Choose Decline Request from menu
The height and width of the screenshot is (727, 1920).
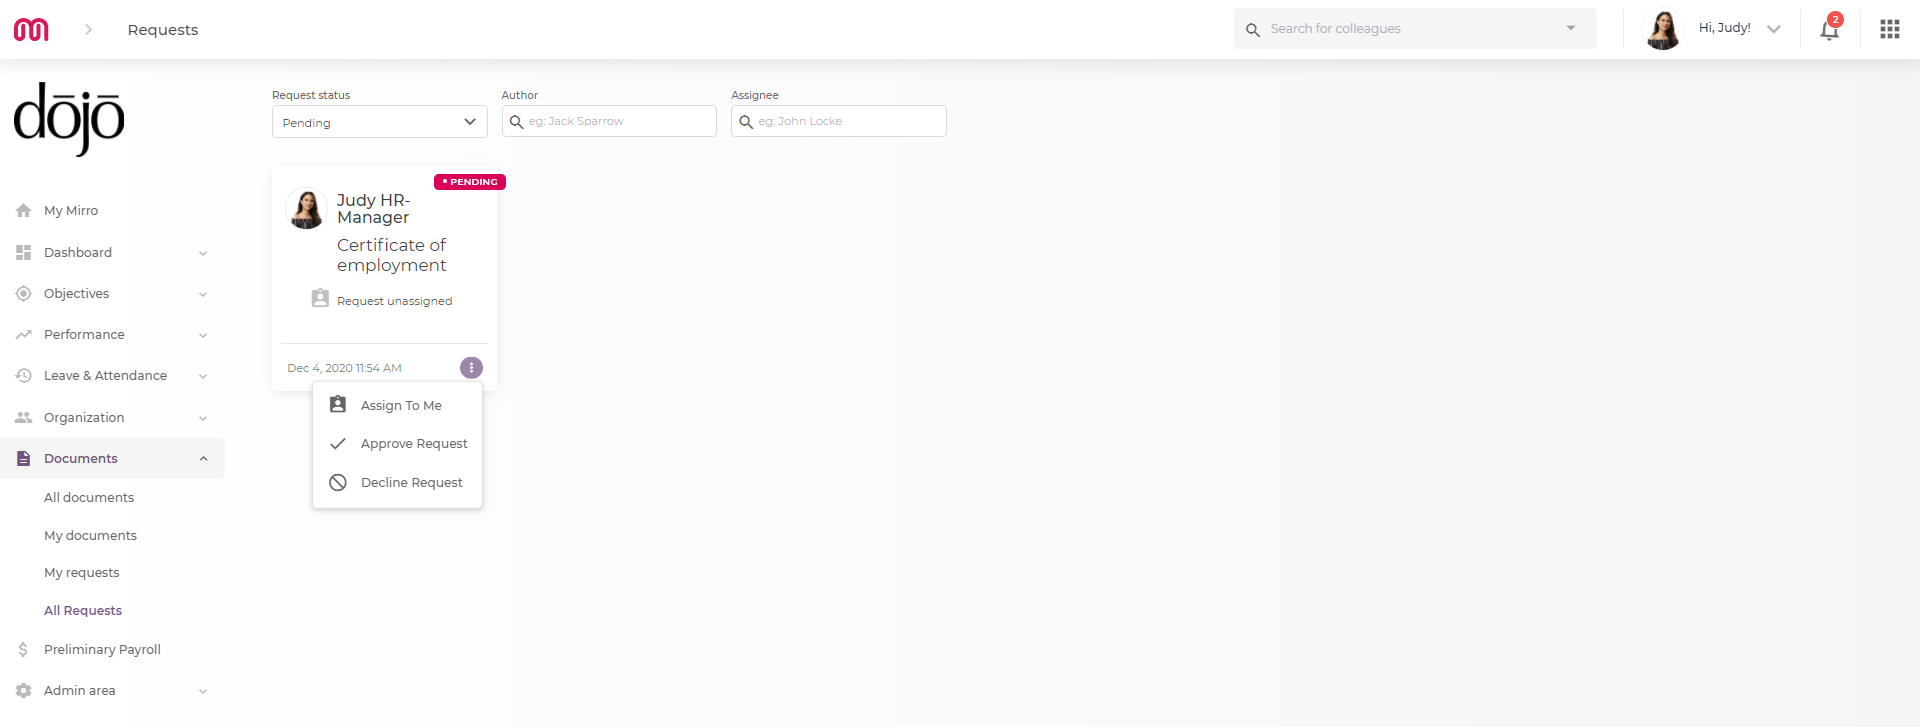click(x=397, y=483)
